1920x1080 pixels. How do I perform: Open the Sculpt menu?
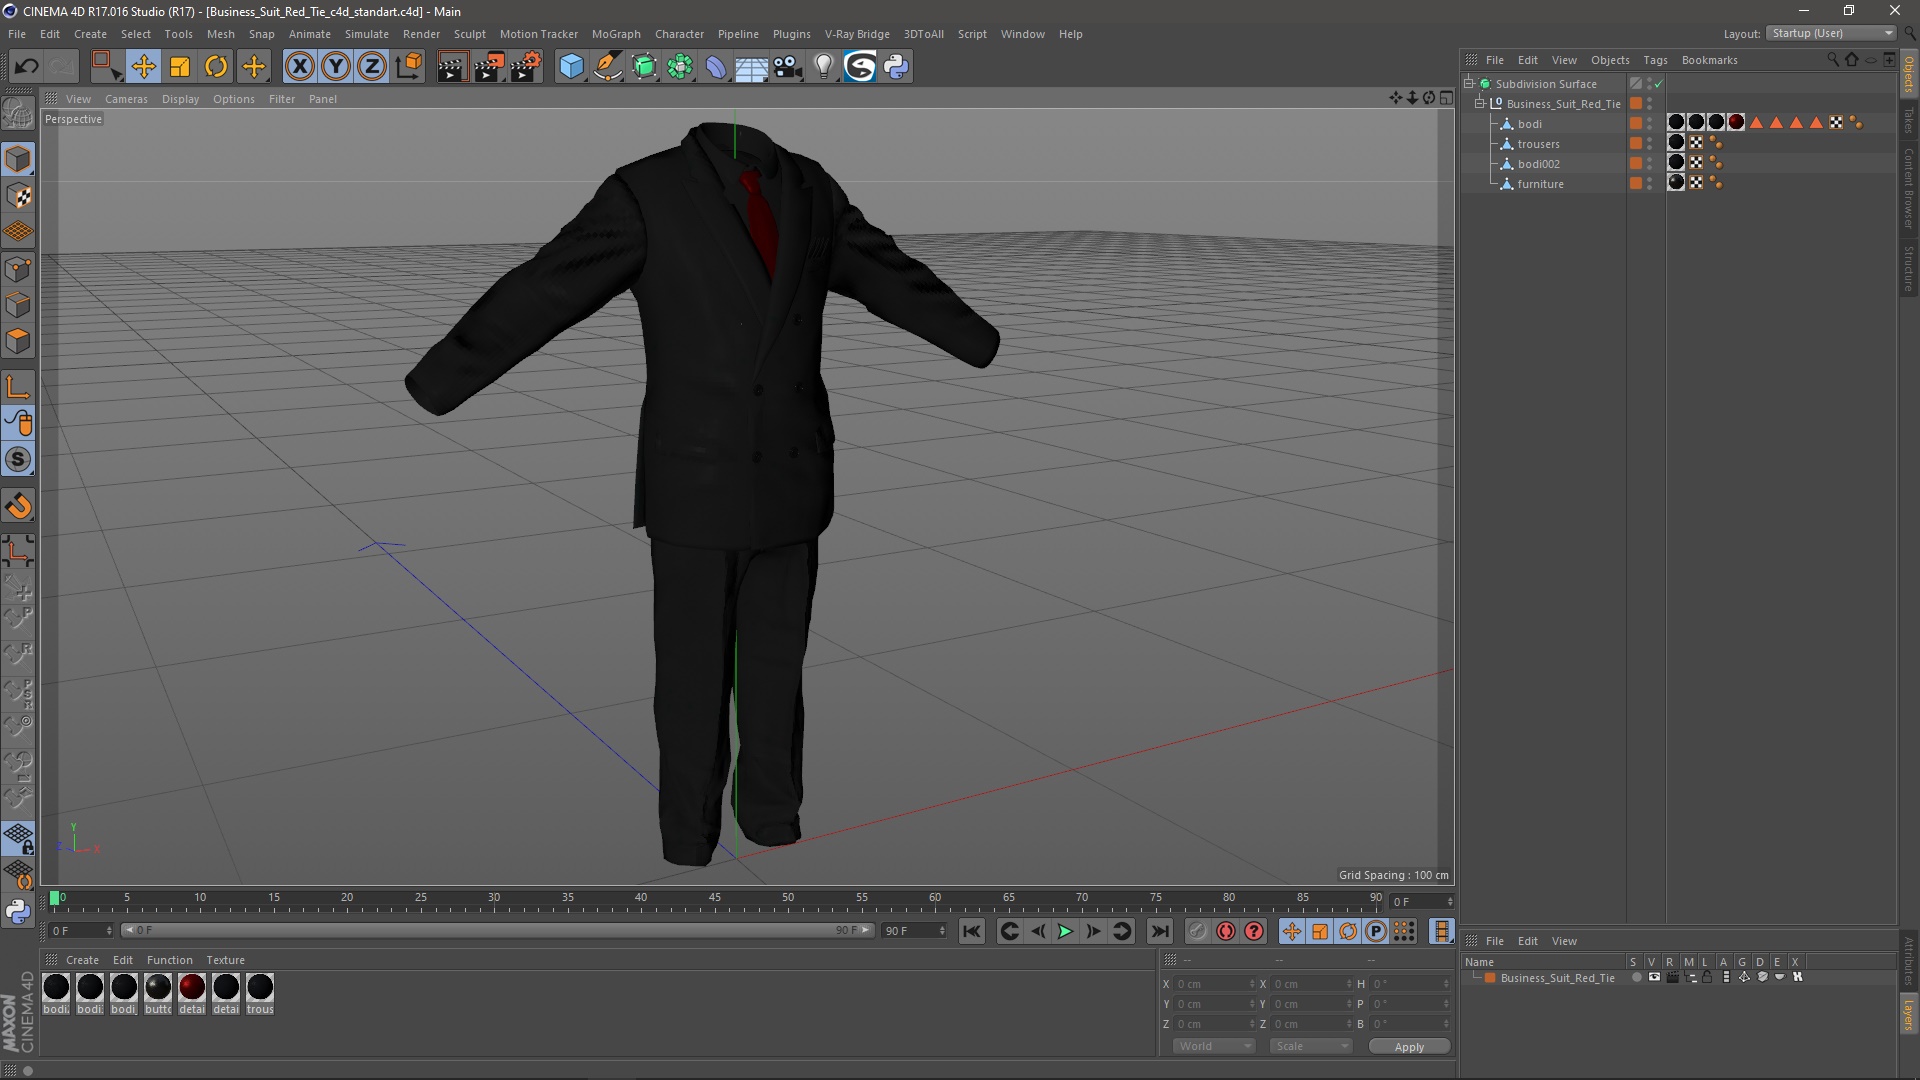469,34
